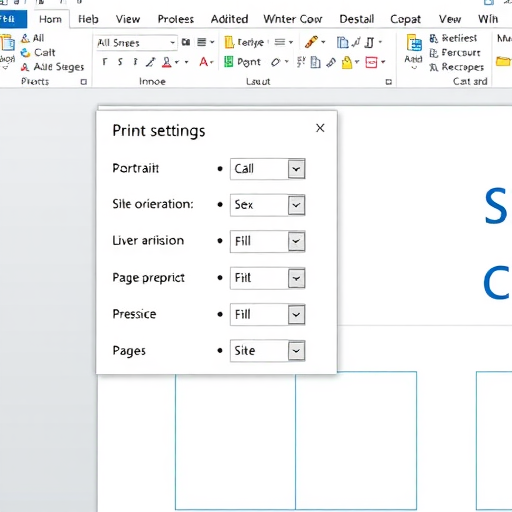Click the yellow lock icon in ribbon
Image resolution: width=512 pixels, height=512 pixels.
(x=347, y=62)
